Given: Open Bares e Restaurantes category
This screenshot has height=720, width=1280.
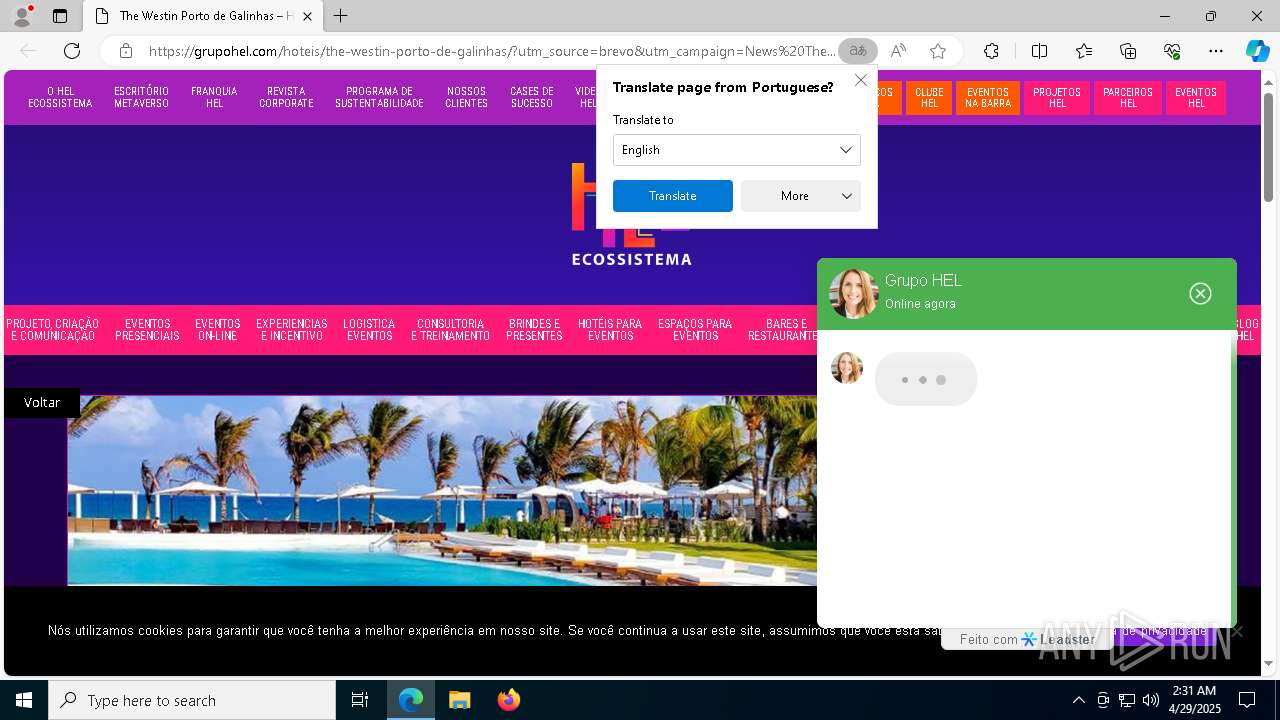Looking at the screenshot, I should [x=783, y=330].
